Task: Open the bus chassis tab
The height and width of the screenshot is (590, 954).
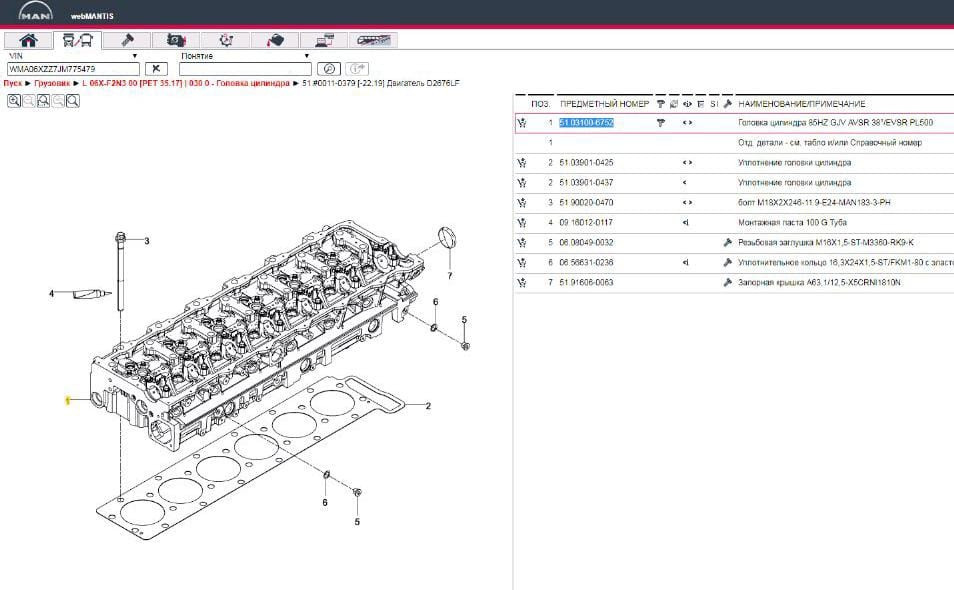Action: tap(373, 40)
